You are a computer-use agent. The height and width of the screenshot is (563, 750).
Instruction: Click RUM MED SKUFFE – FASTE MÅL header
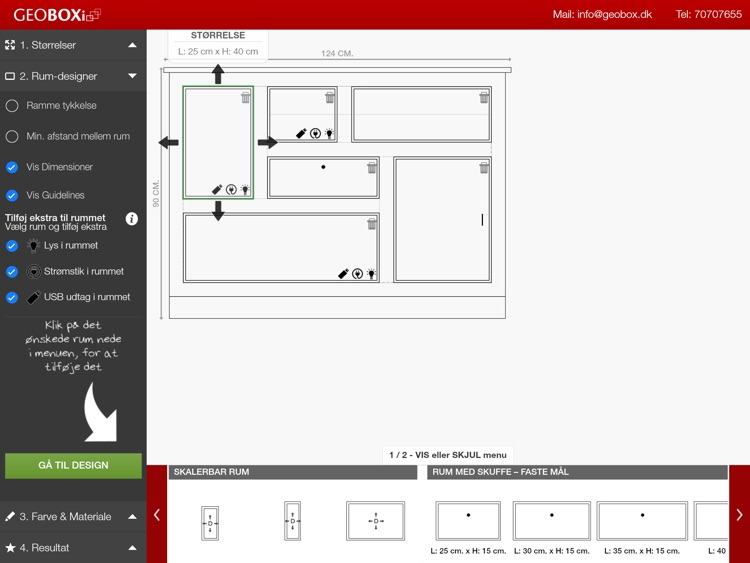[x=577, y=472]
